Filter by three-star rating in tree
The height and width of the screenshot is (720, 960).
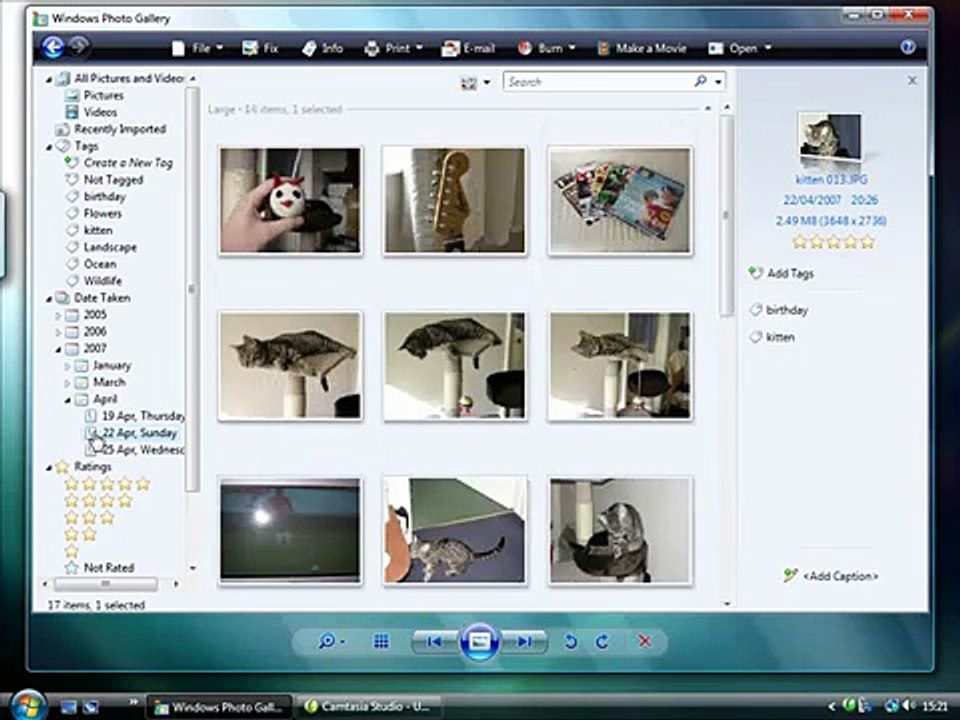(x=90, y=518)
